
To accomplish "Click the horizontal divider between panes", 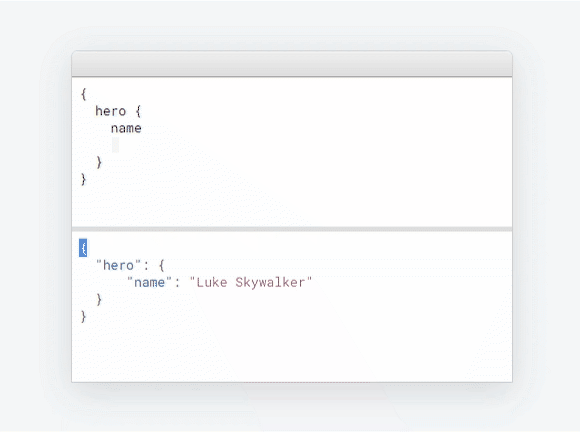I will [x=292, y=229].
